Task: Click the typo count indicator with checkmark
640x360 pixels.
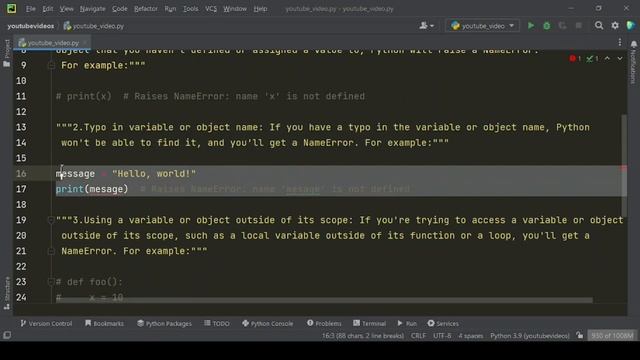Action: [592, 59]
